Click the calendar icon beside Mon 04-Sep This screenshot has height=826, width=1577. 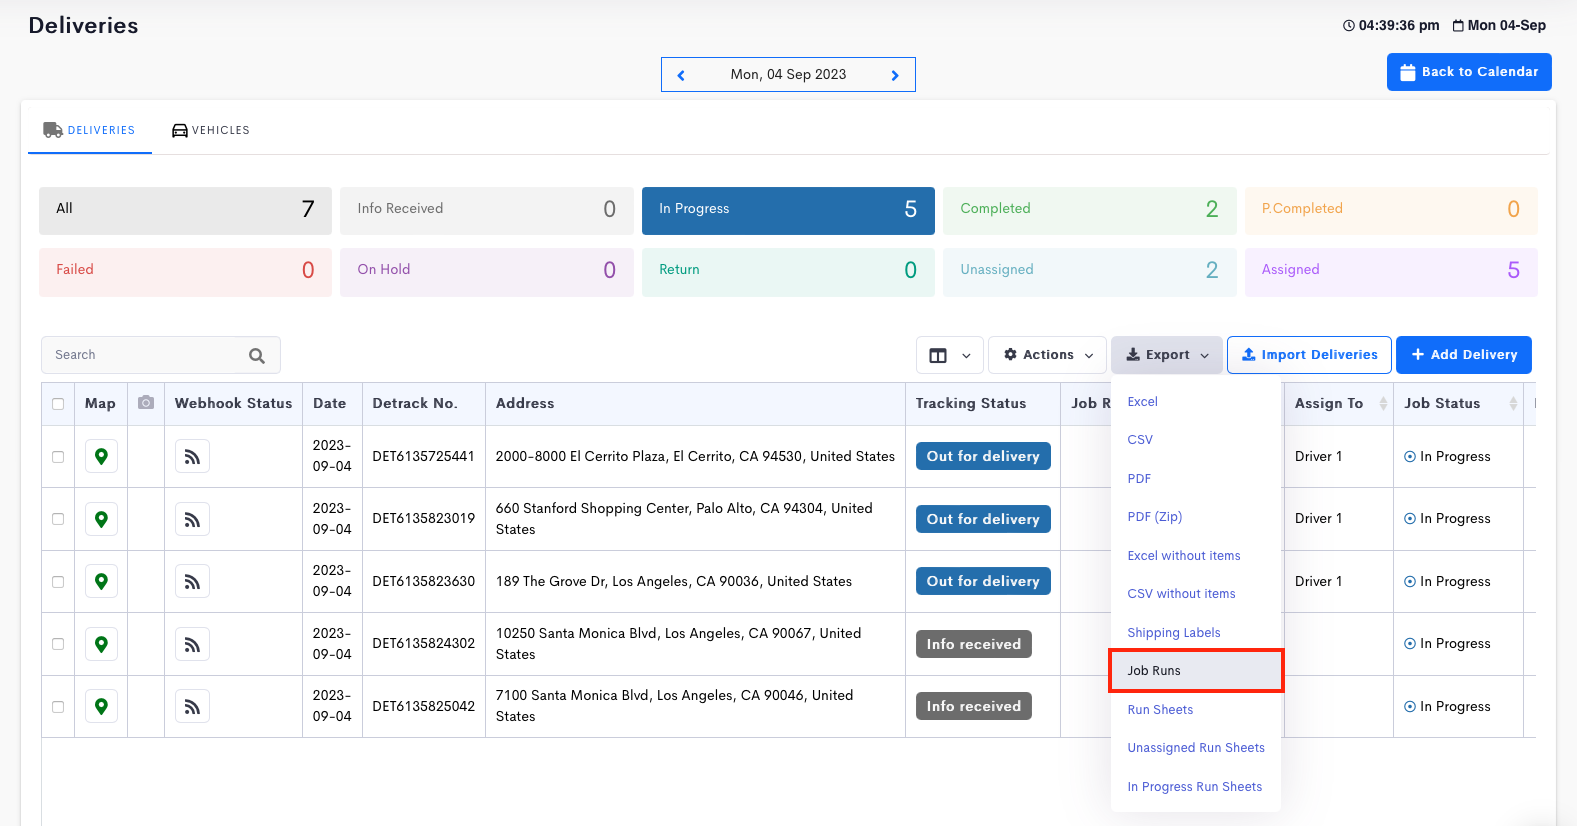coord(1458,26)
